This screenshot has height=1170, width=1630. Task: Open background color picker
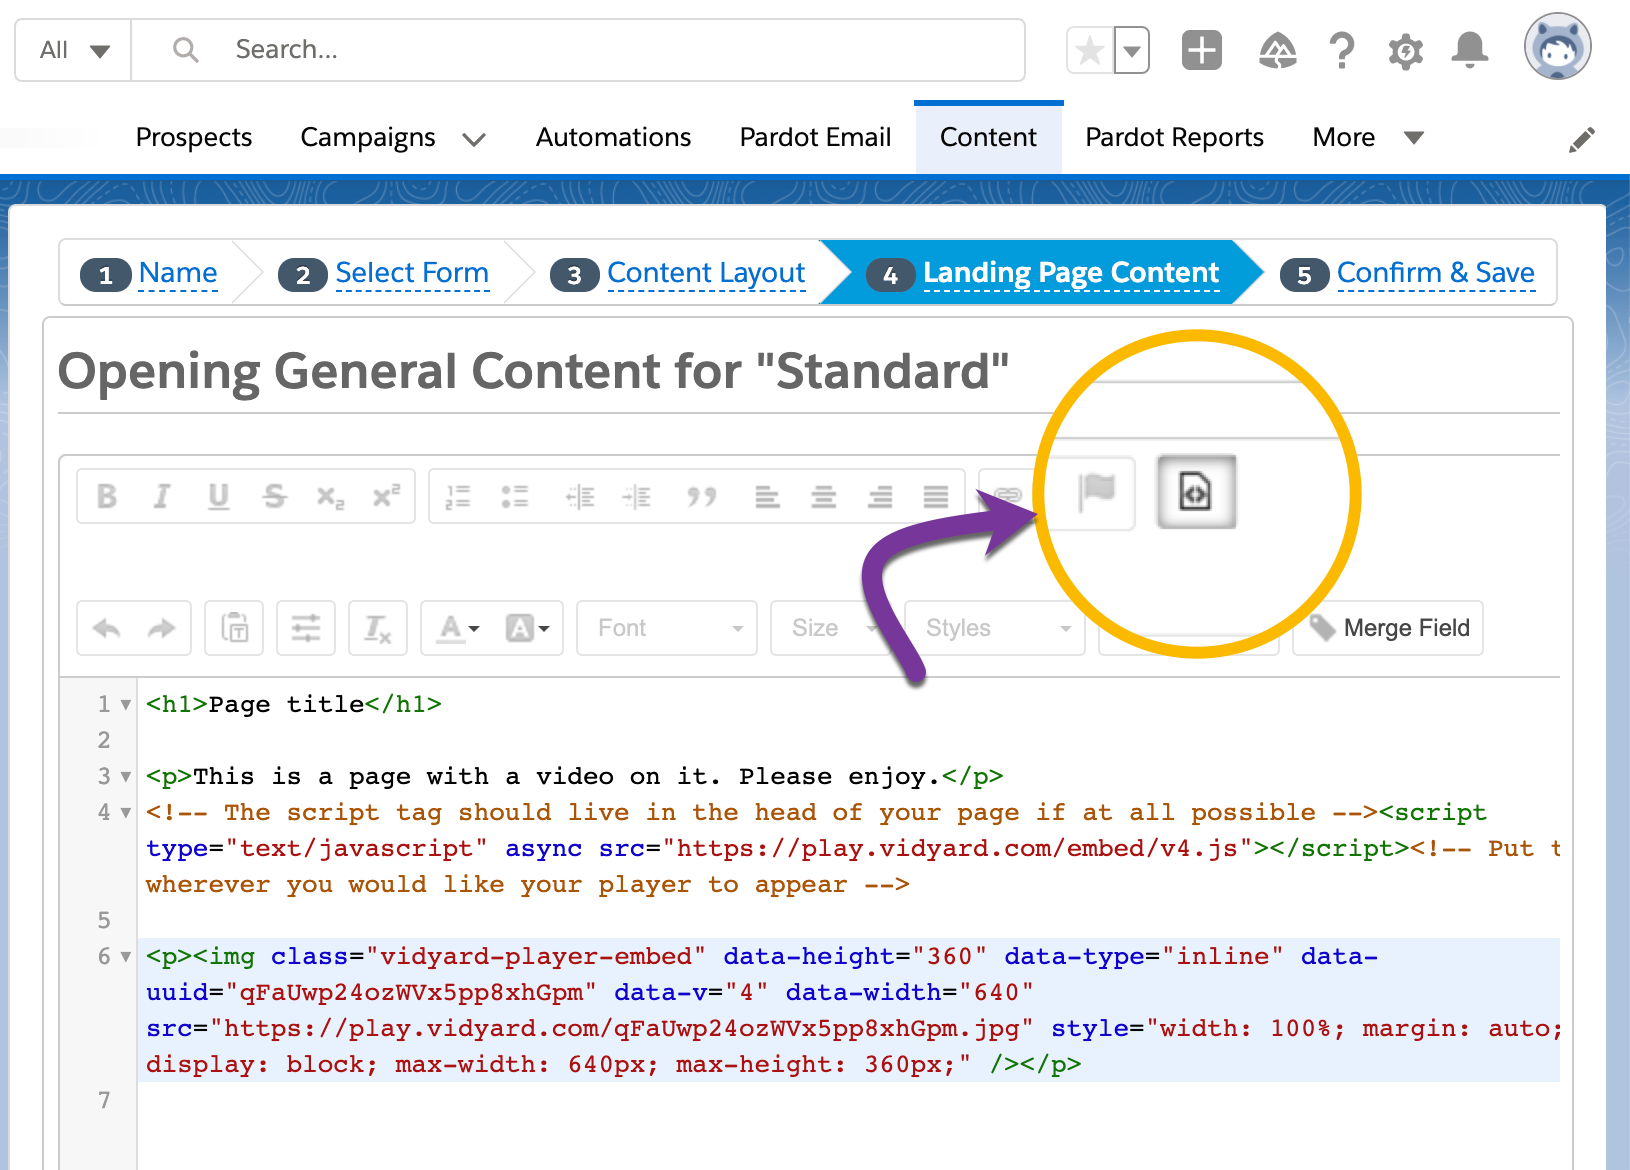click(x=528, y=628)
